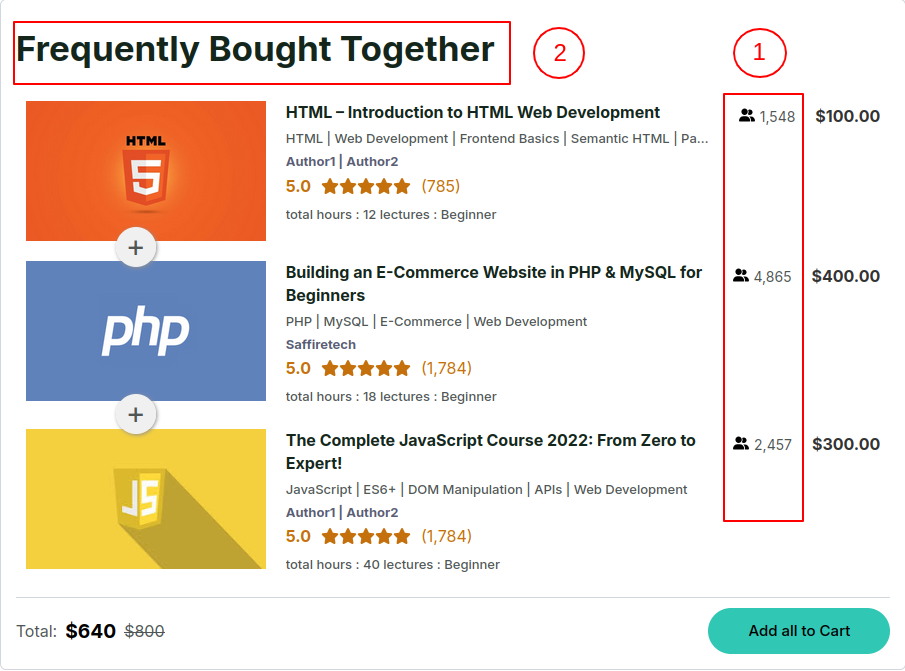Click the $640 discounted total price
This screenshot has height=671, width=905.
pos(91,631)
